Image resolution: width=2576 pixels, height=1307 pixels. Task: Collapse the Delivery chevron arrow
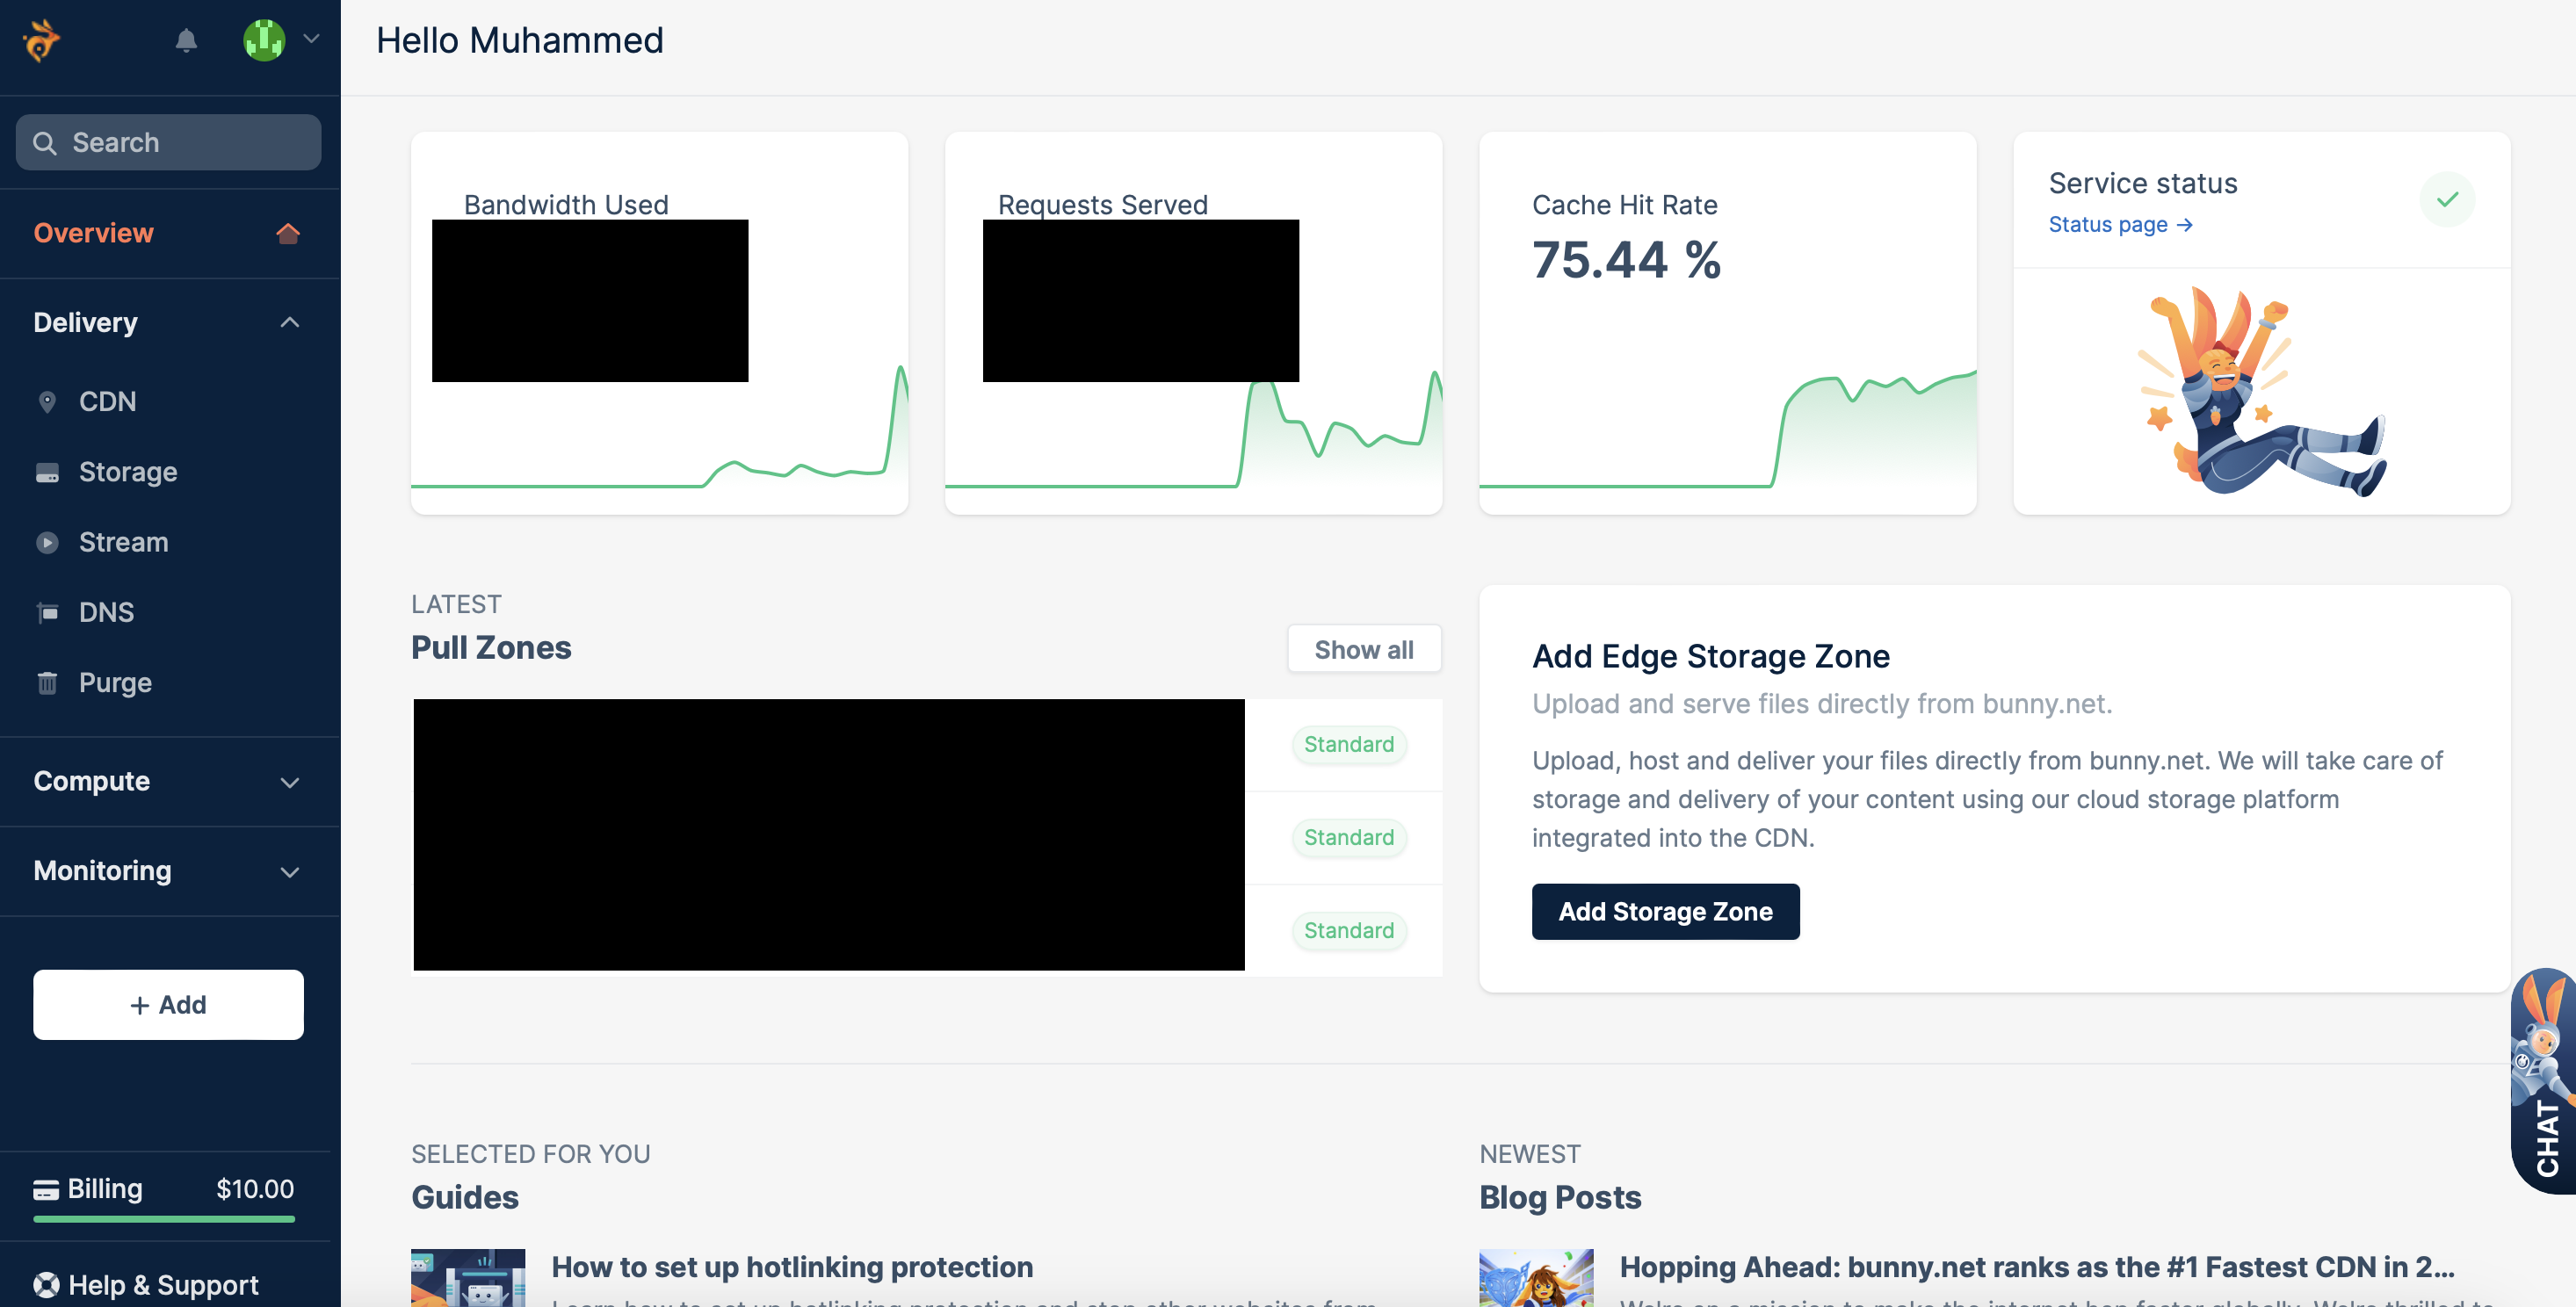[290, 322]
